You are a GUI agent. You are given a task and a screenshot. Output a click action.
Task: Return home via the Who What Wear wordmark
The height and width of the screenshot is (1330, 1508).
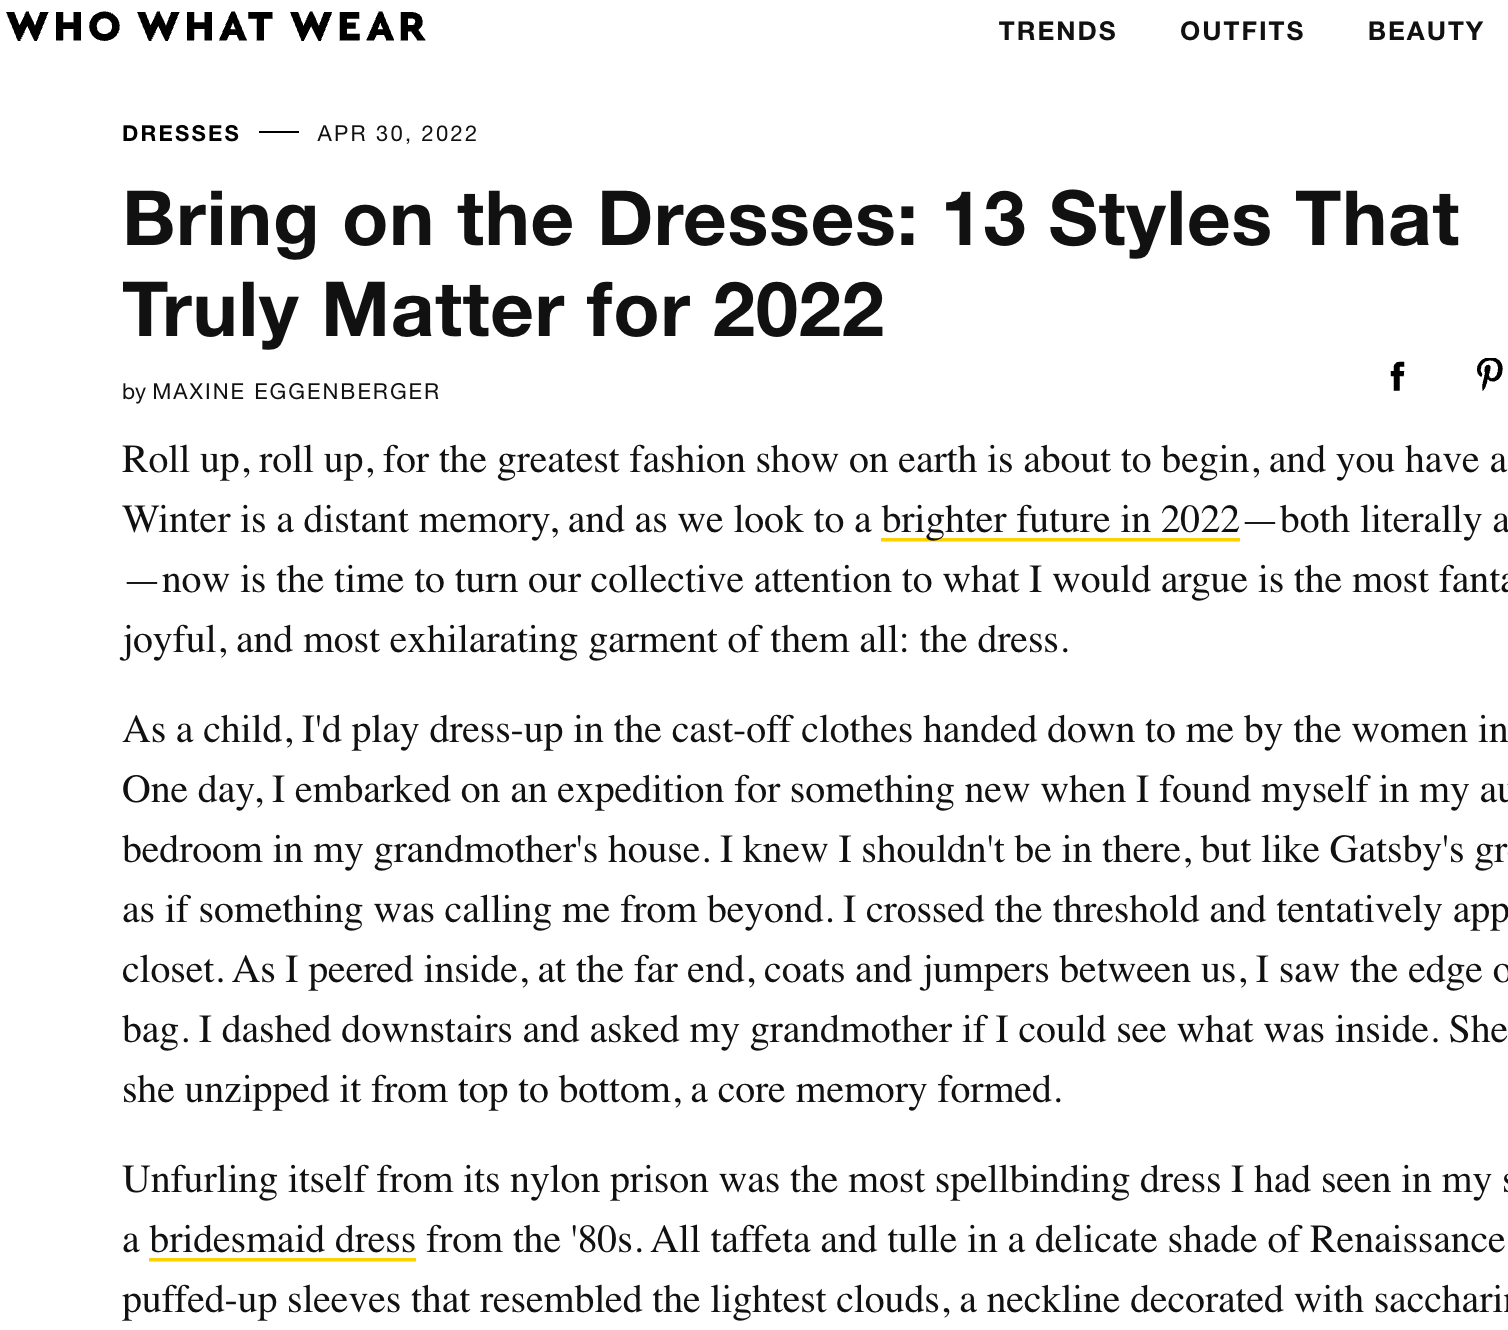point(213,29)
